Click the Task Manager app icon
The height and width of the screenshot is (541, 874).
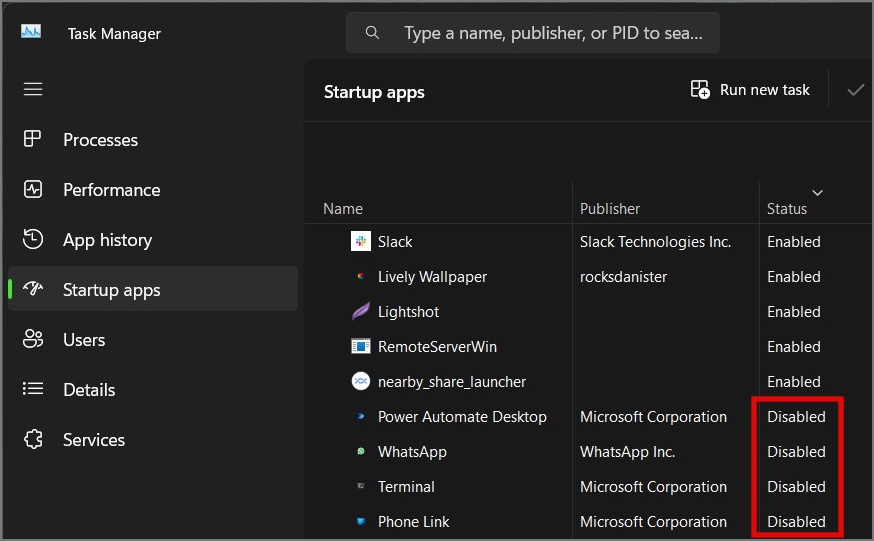click(31, 31)
